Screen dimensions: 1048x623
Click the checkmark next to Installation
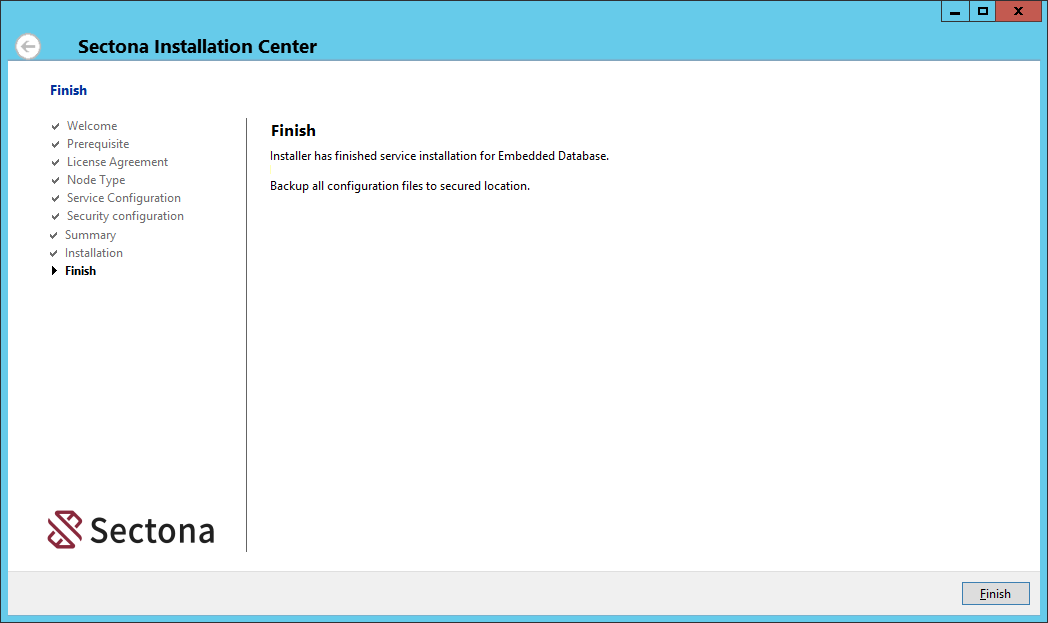(x=54, y=254)
